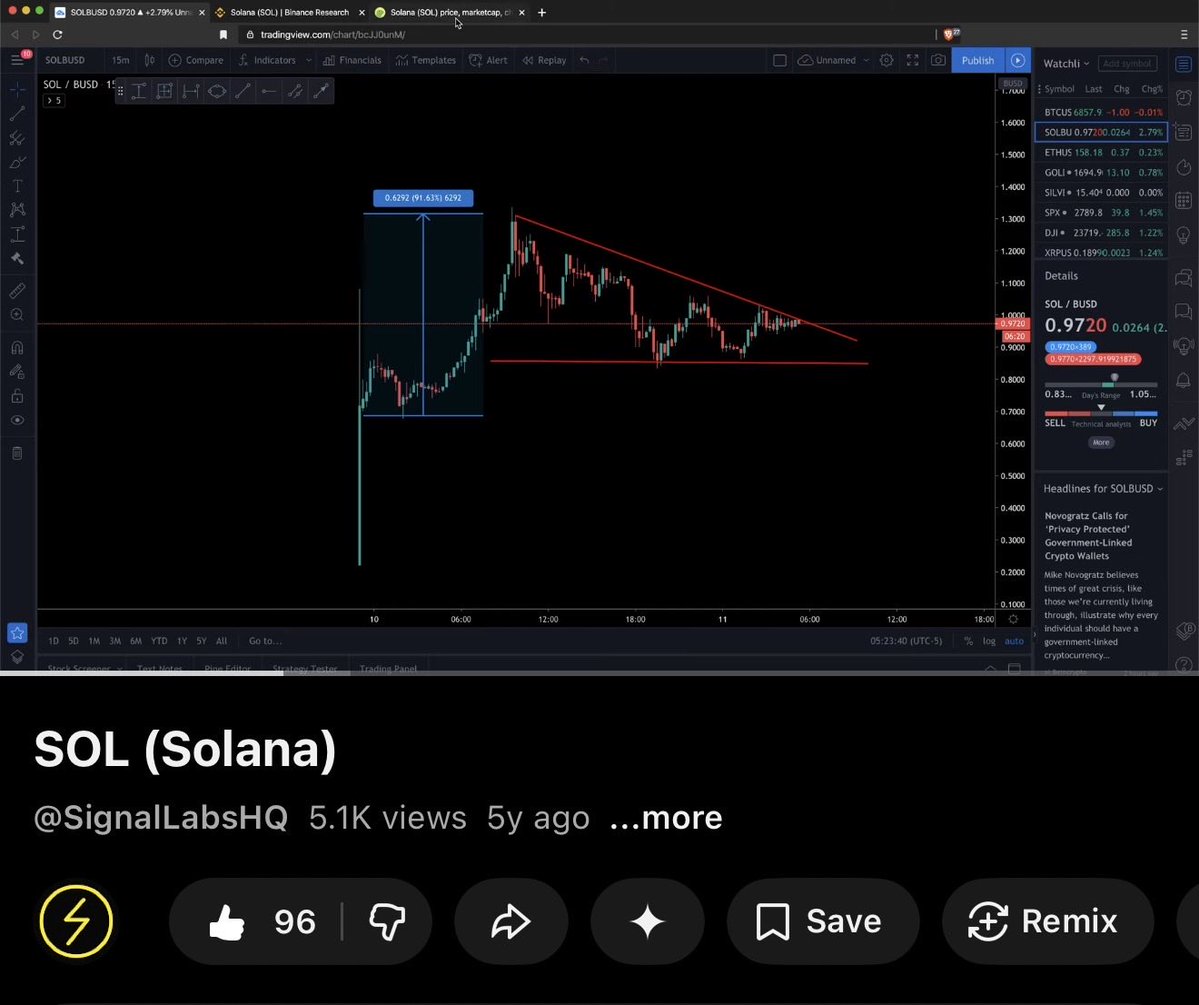This screenshot has height=1005, width=1199.
Task: Toggle lock all drawing tools
Action: click(17, 396)
